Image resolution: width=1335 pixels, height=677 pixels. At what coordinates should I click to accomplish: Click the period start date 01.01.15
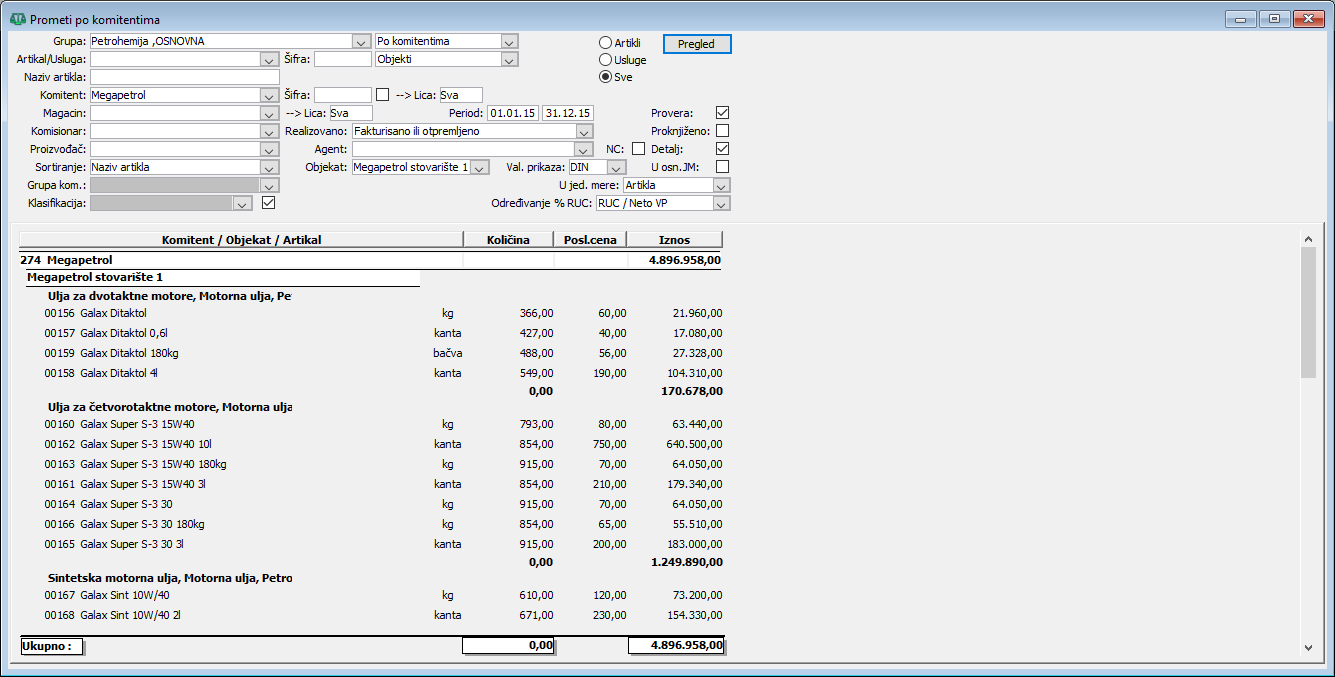pyautogui.click(x=513, y=113)
